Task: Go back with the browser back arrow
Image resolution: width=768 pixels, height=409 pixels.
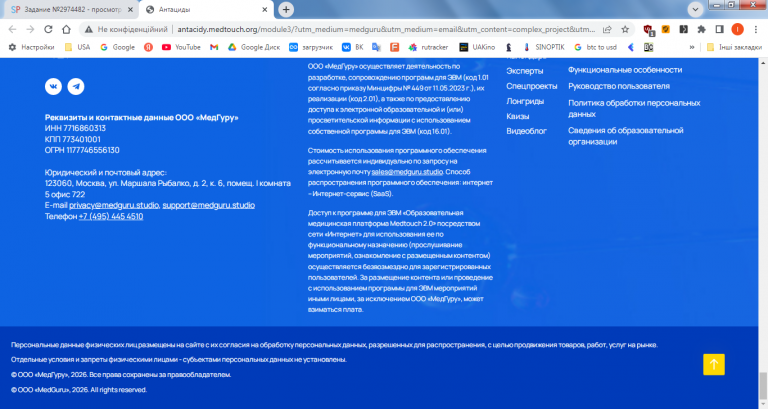Action: [13, 29]
